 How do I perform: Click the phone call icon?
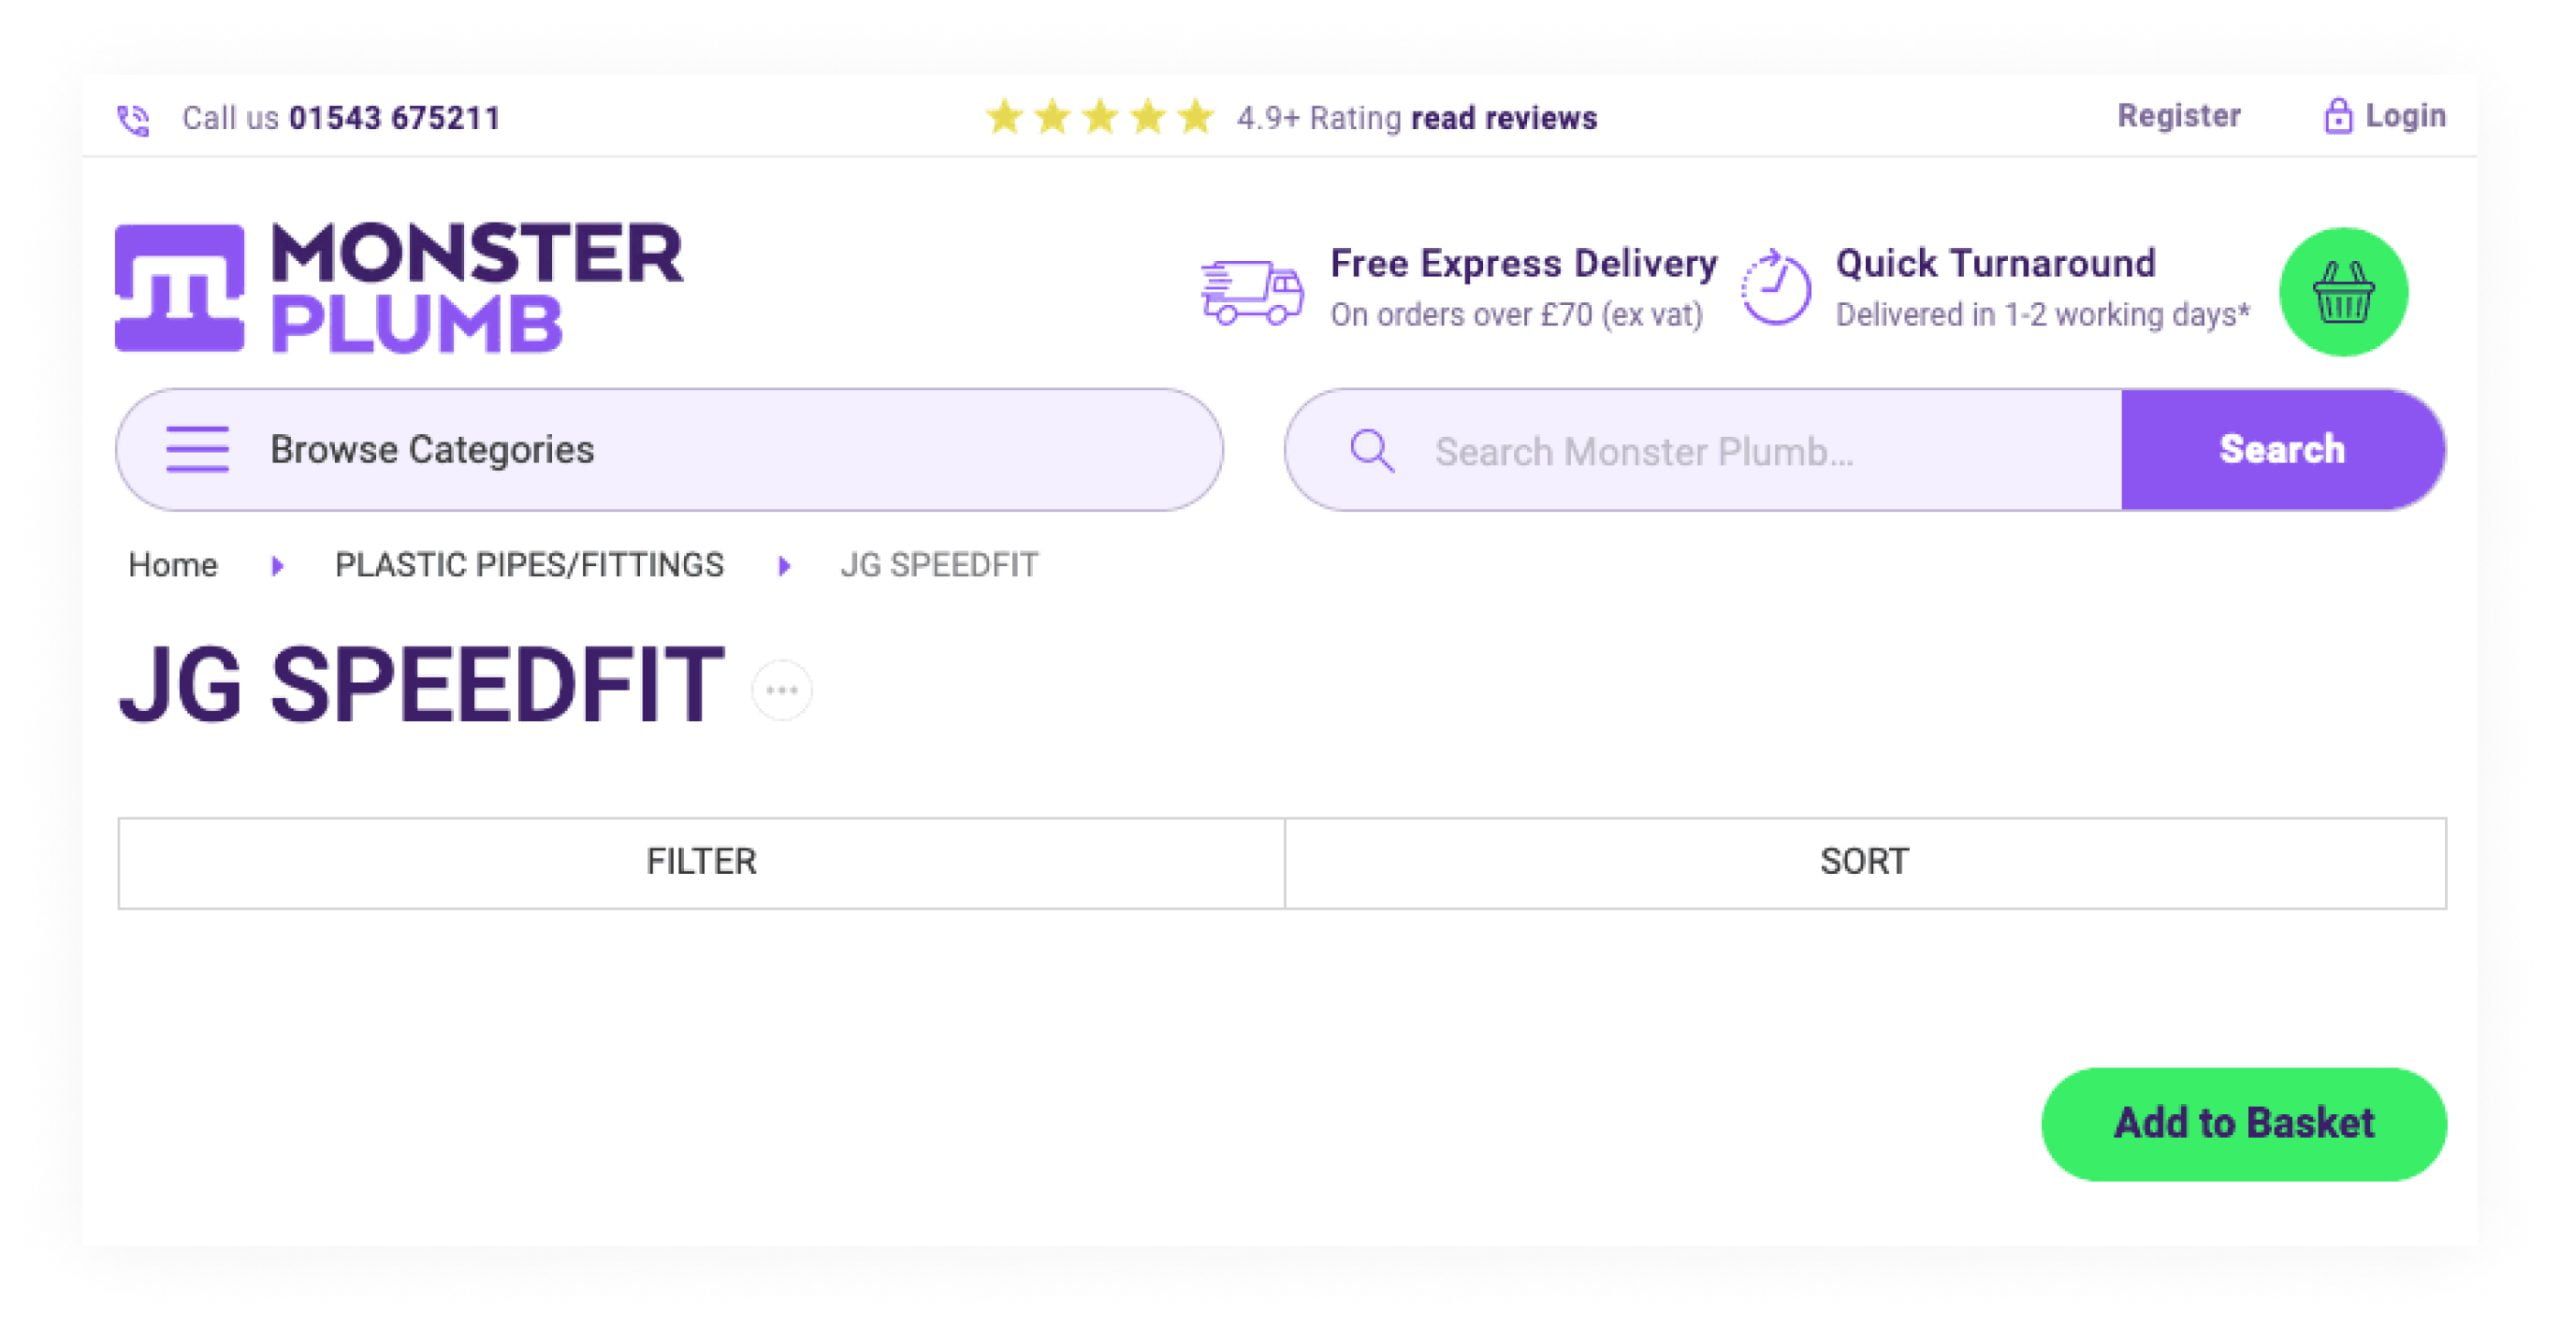pyautogui.click(x=134, y=120)
